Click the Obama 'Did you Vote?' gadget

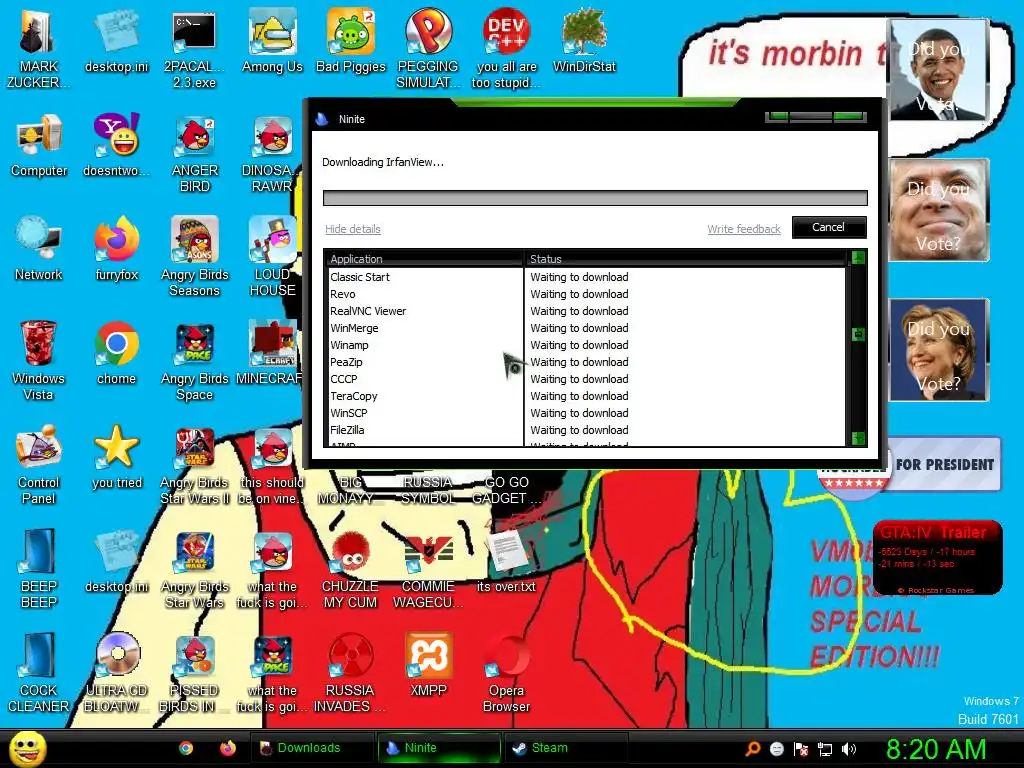(x=938, y=70)
